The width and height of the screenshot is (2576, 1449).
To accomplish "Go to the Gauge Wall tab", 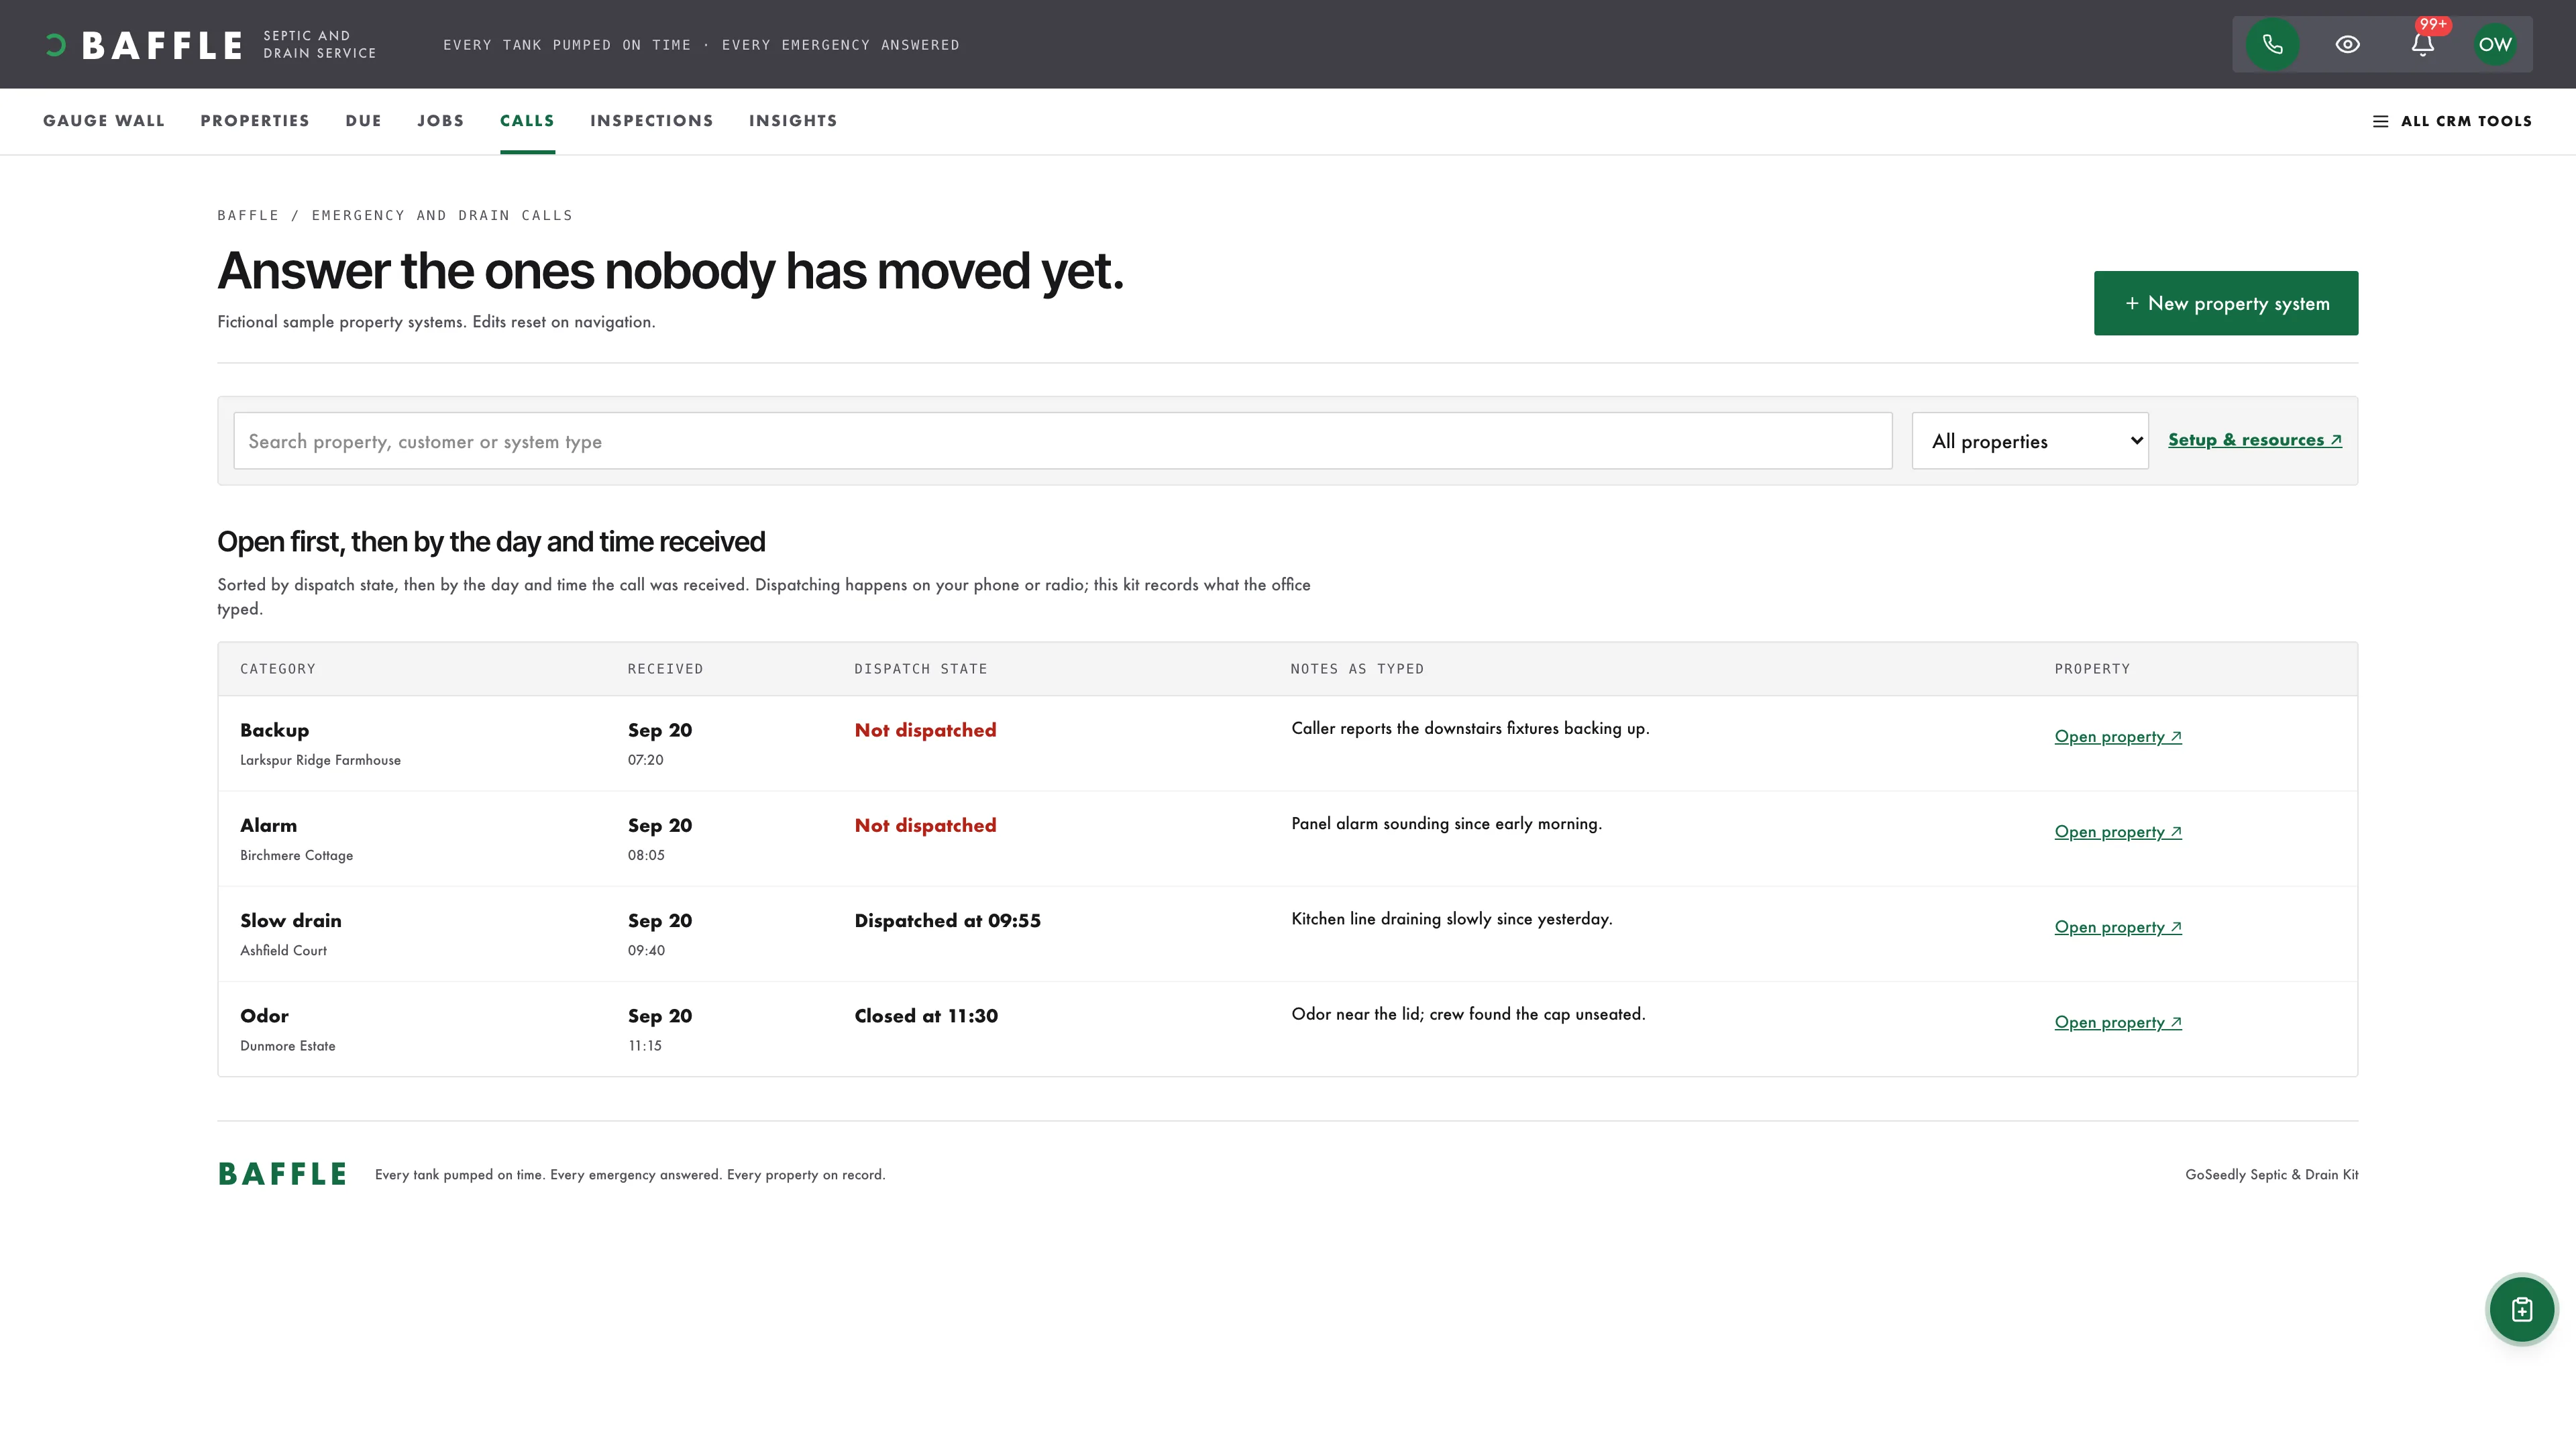I will point(104,121).
